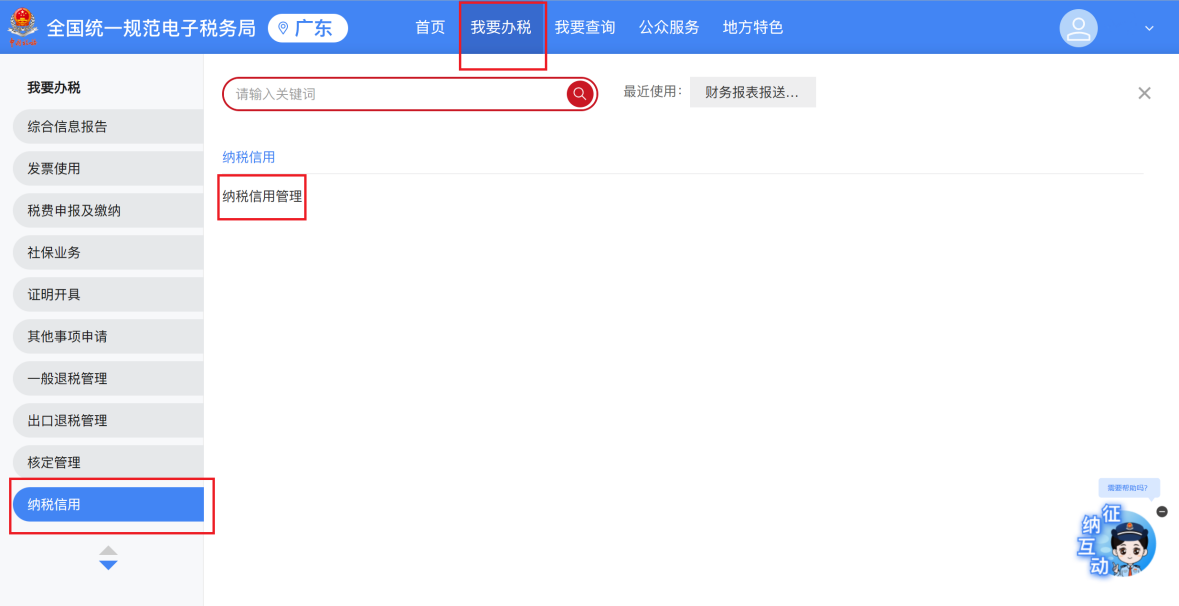Open 纳税信用管理 link
This screenshot has height=606, width=1179.
tap(262, 197)
